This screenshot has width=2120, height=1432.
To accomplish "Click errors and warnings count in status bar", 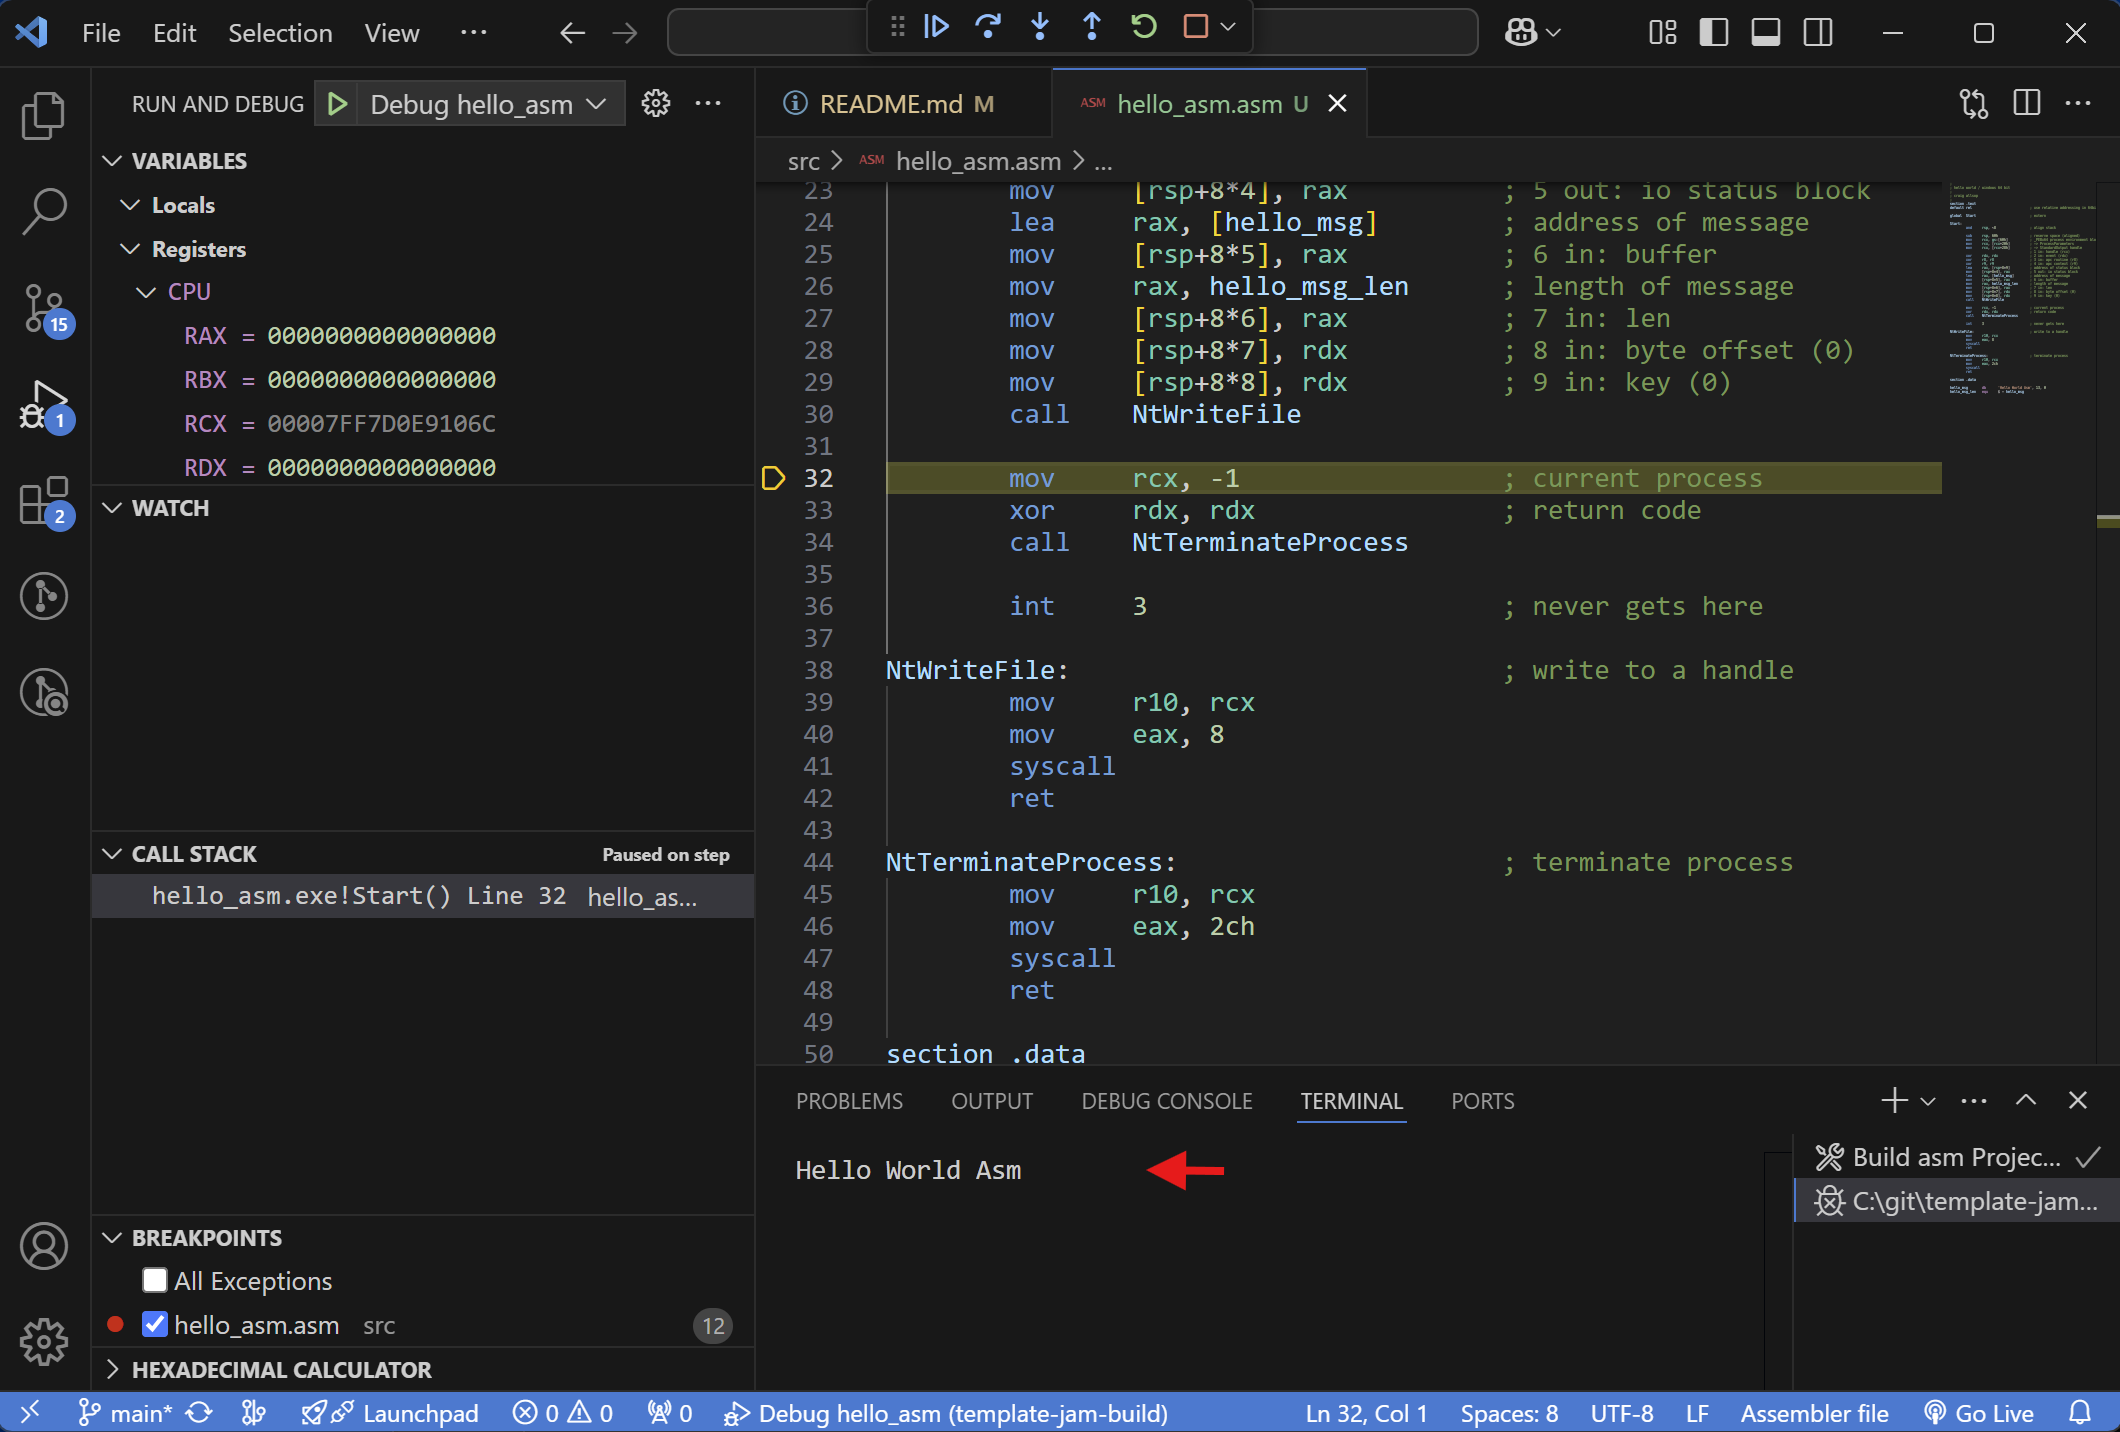I will click(x=562, y=1413).
